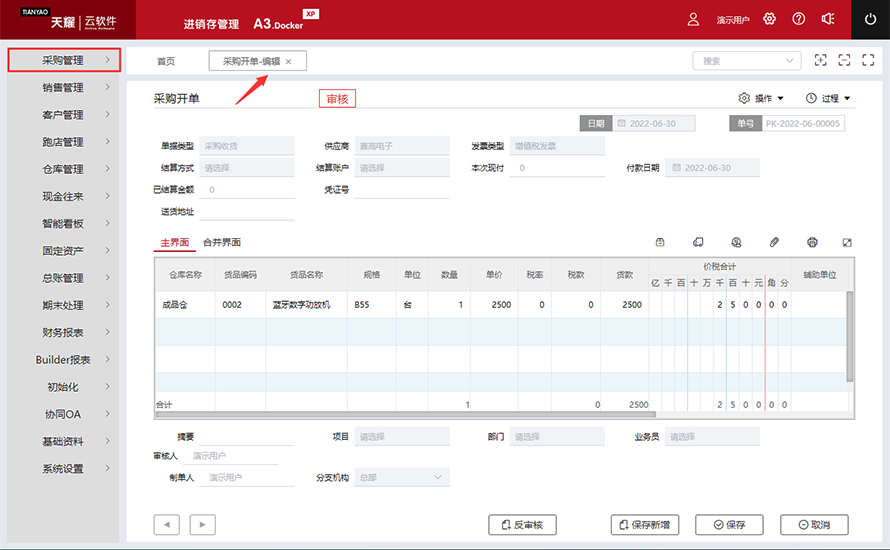The height and width of the screenshot is (550, 890).
Task: Click the 摘要 input field
Action: 247,436
